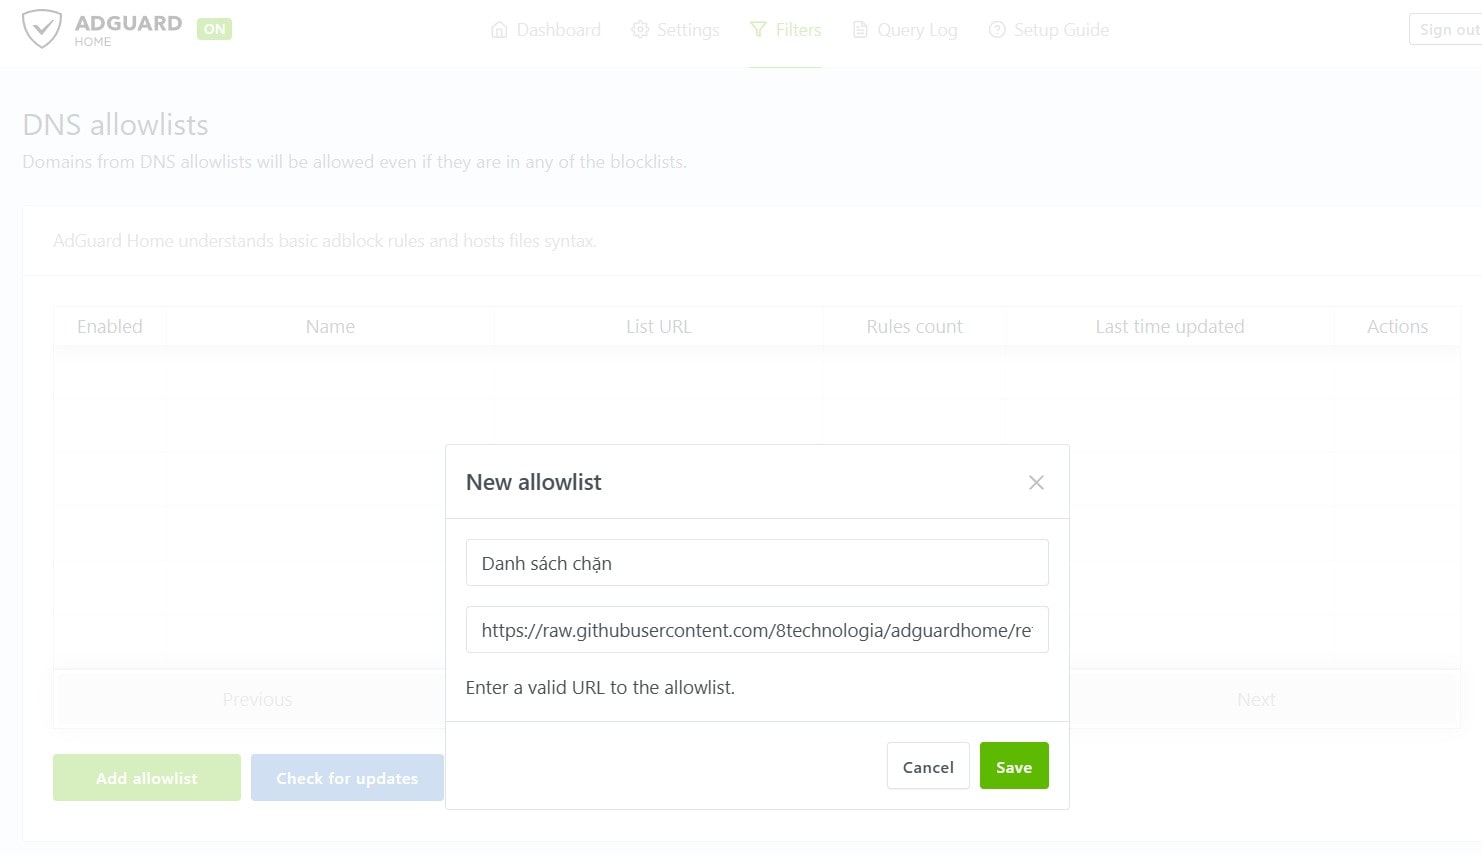Save the new allowlist

coord(1013,767)
